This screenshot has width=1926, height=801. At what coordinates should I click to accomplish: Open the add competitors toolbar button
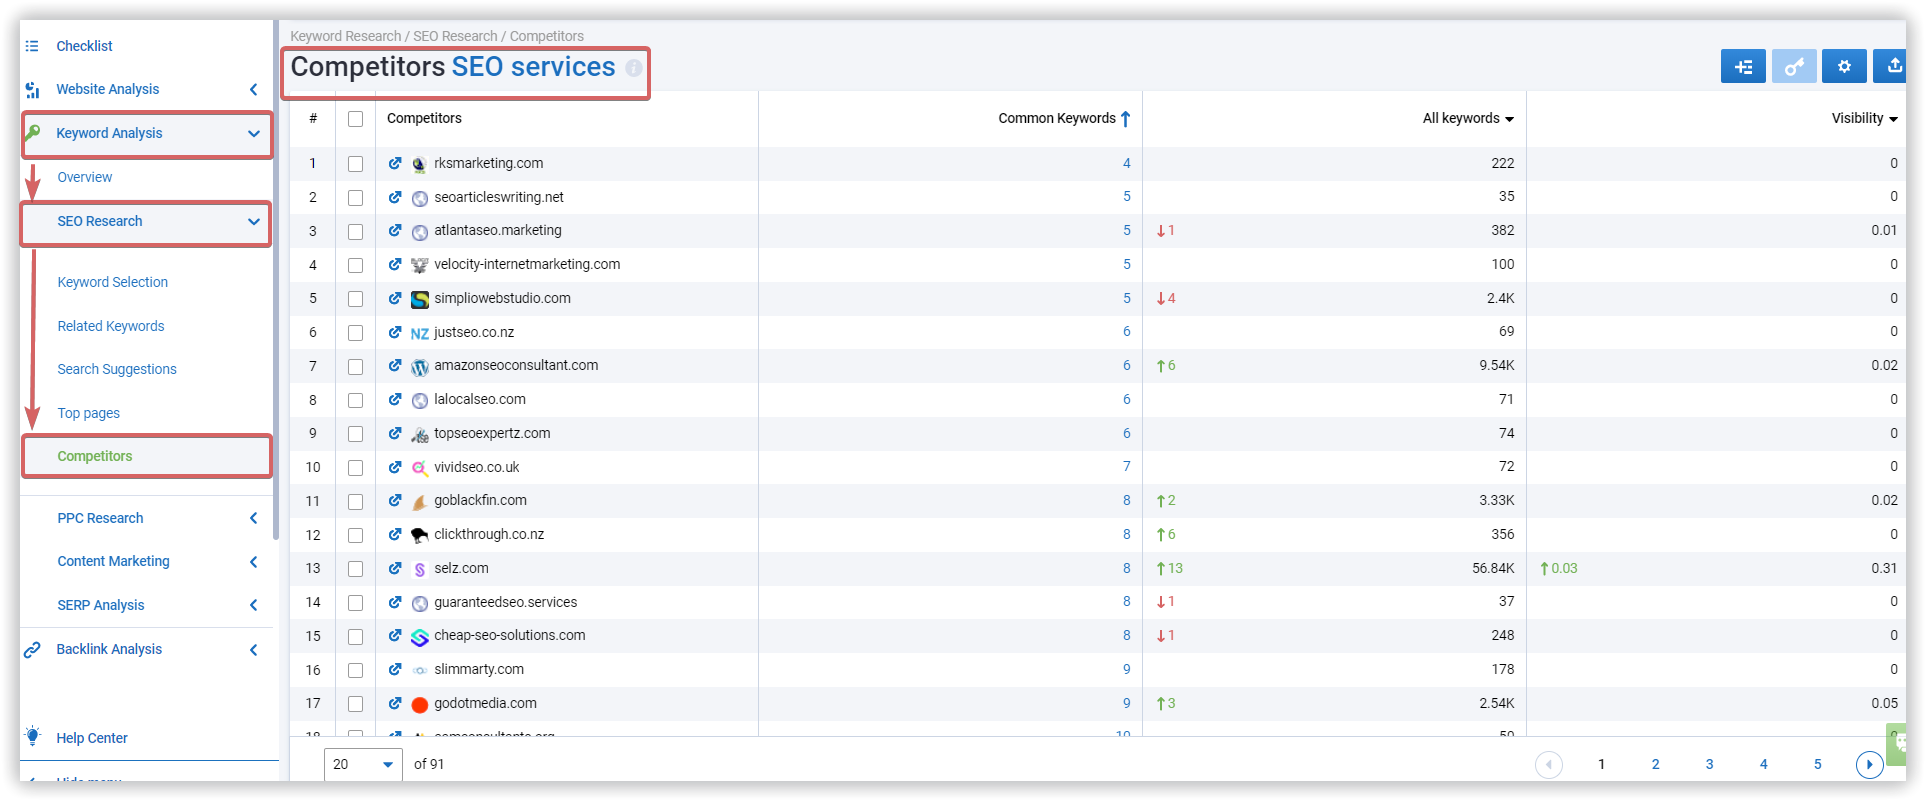(x=1743, y=67)
